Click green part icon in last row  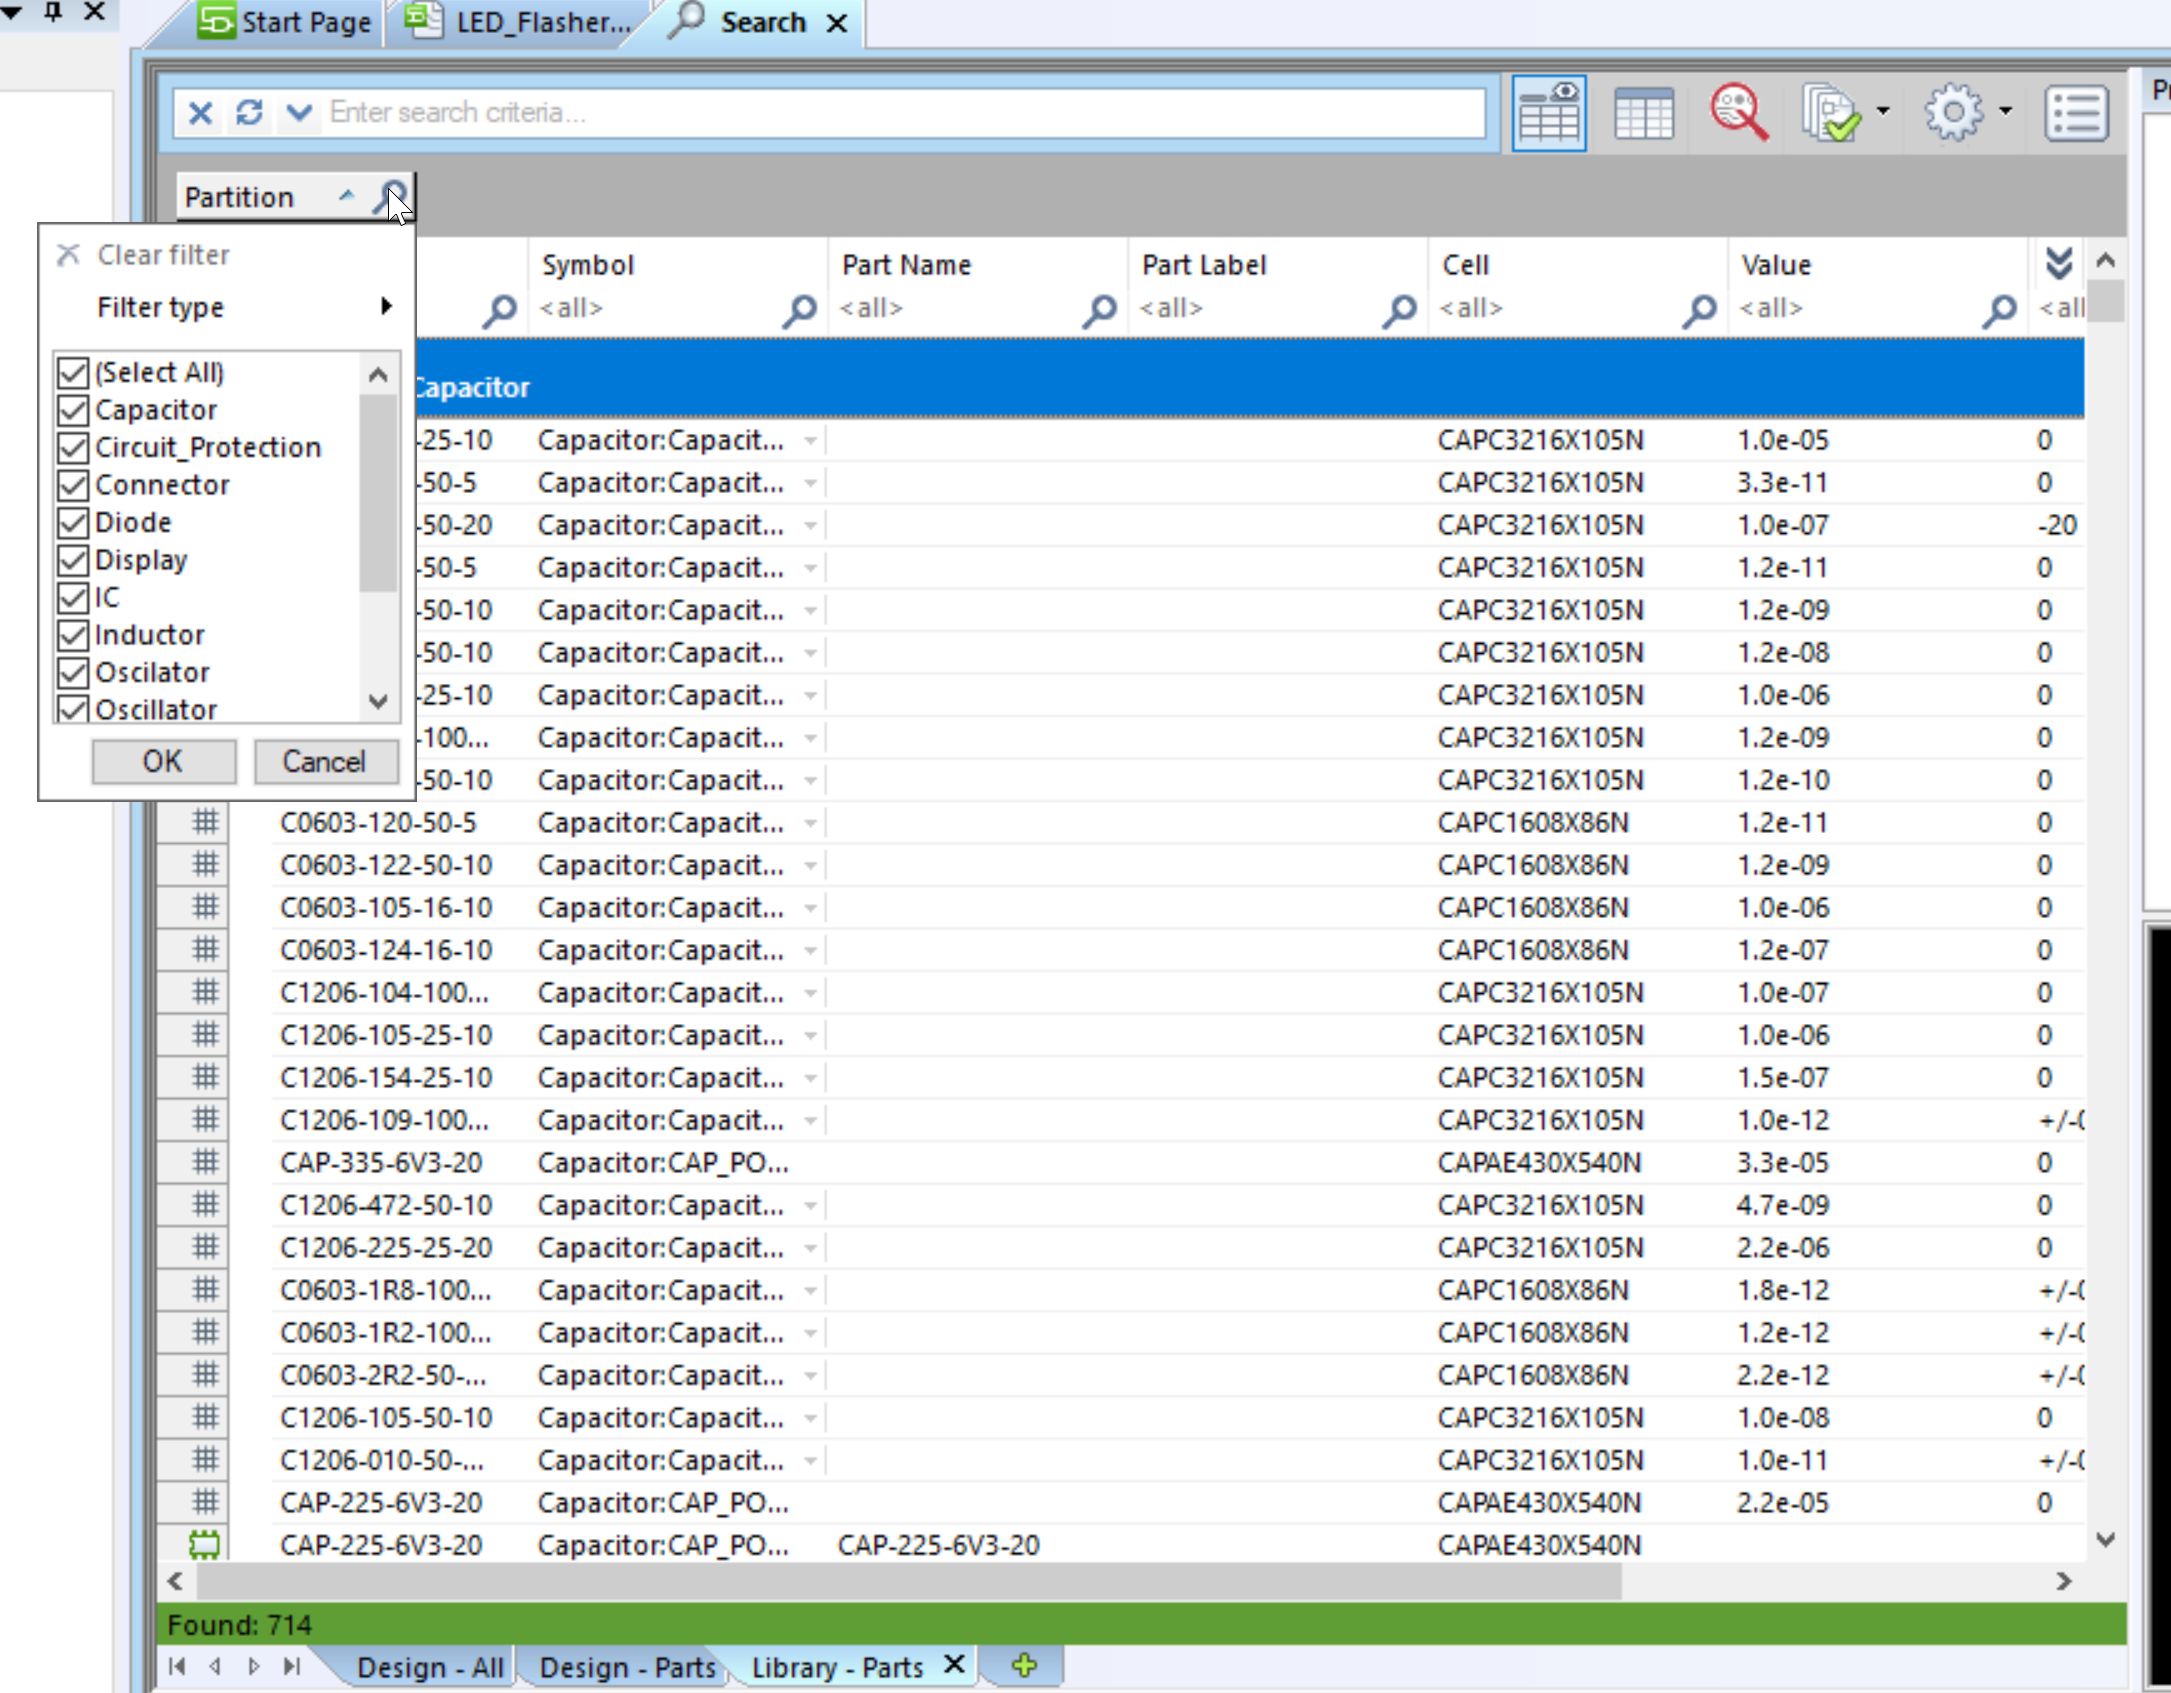(x=205, y=1545)
